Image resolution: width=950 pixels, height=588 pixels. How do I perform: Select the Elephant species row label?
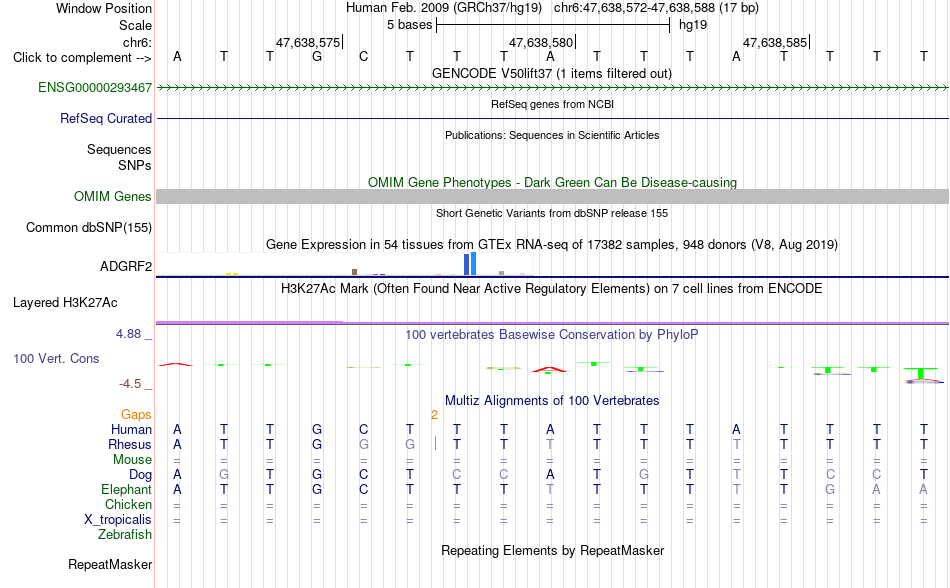[x=126, y=489]
